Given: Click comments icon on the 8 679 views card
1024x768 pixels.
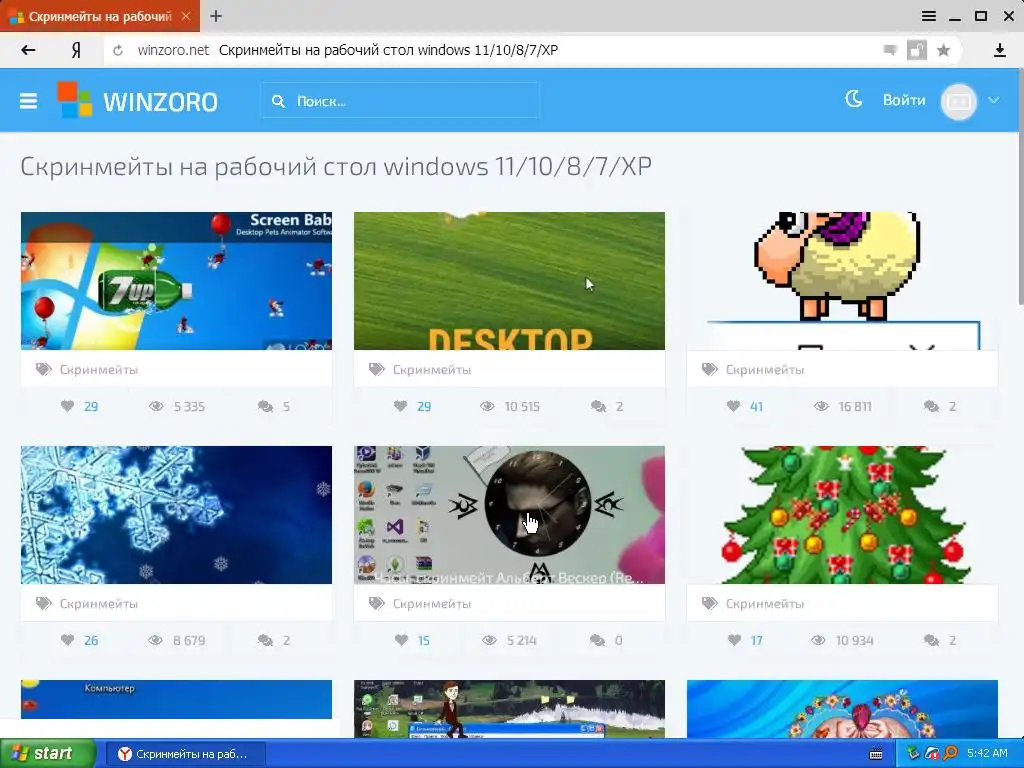Looking at the screenshot, I should point(265,641).
